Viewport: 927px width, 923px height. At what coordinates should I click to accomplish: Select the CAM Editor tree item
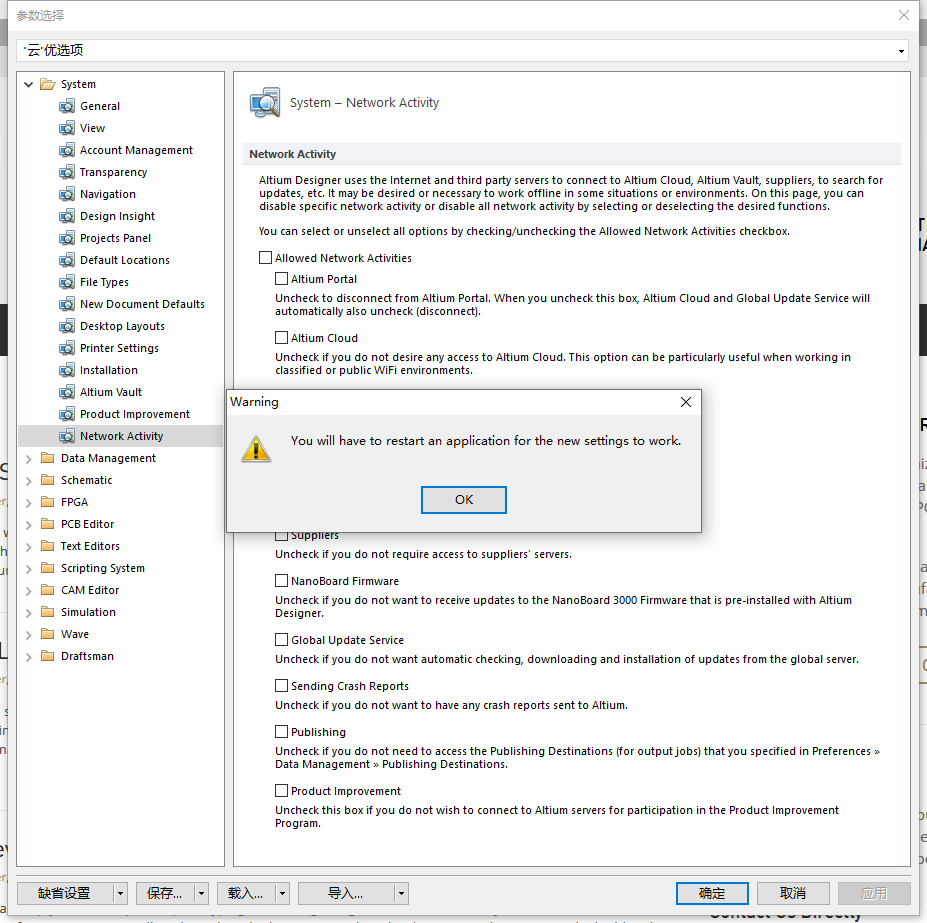[x=90, y=590]
